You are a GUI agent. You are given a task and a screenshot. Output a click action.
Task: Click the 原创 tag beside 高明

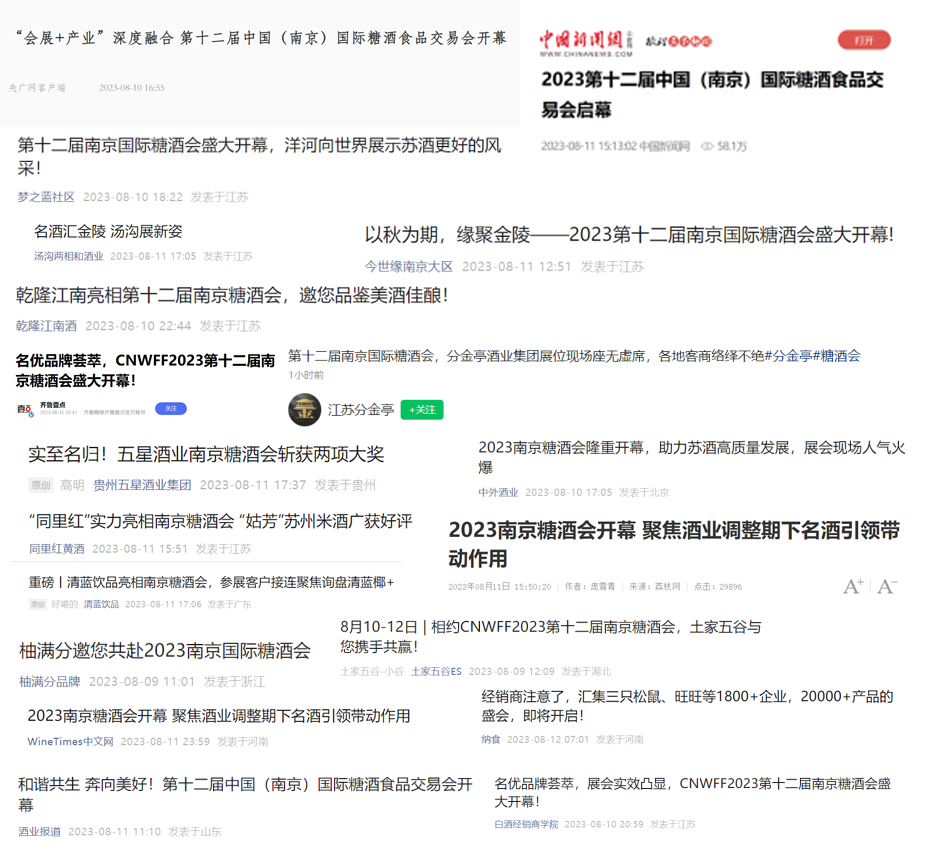click(x=40, y=485)
